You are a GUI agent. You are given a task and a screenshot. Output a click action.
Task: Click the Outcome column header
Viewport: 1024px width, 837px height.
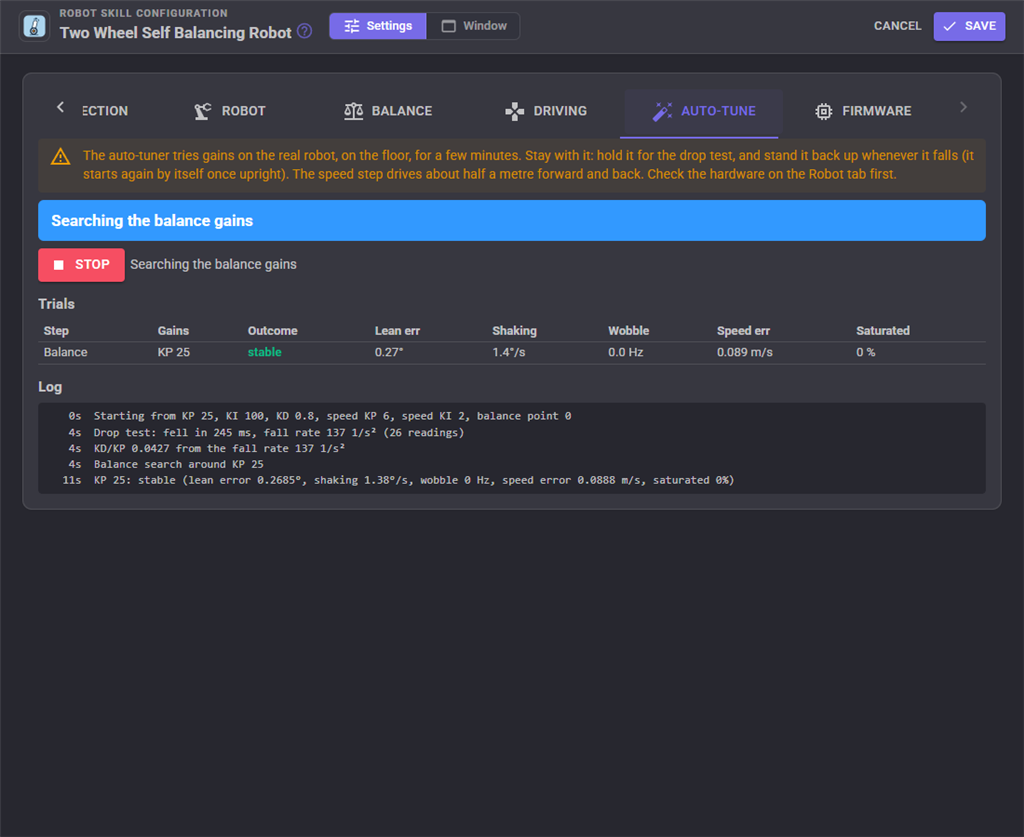(272, 331)
